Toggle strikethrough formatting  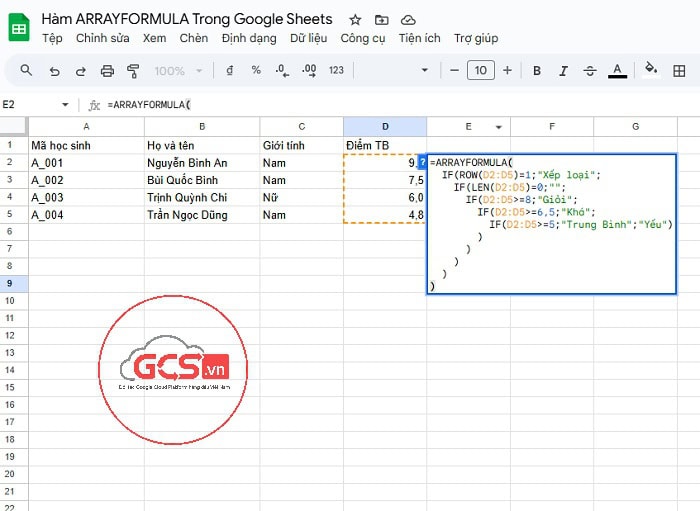tap(589, 71)
